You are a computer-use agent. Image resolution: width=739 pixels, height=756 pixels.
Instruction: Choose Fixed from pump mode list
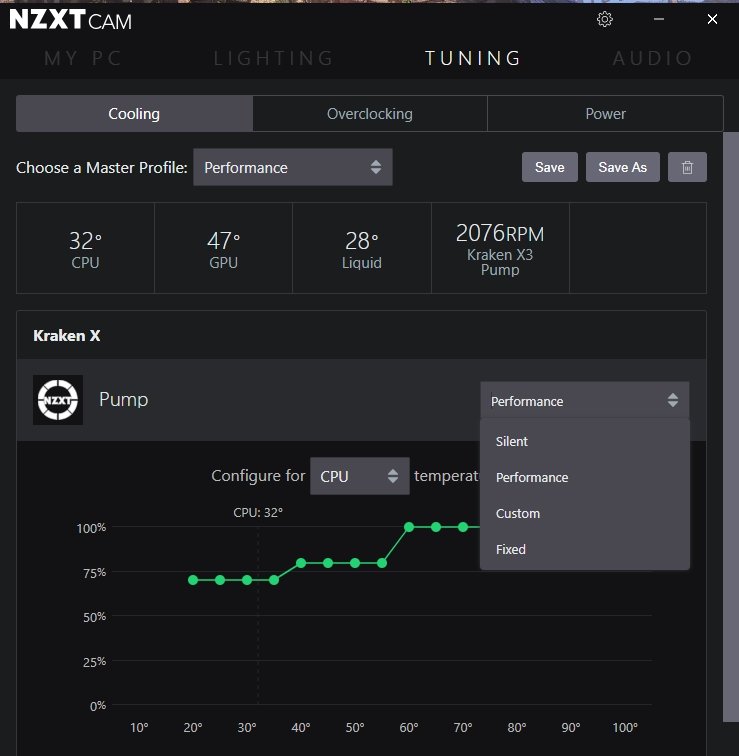point(585,550)
